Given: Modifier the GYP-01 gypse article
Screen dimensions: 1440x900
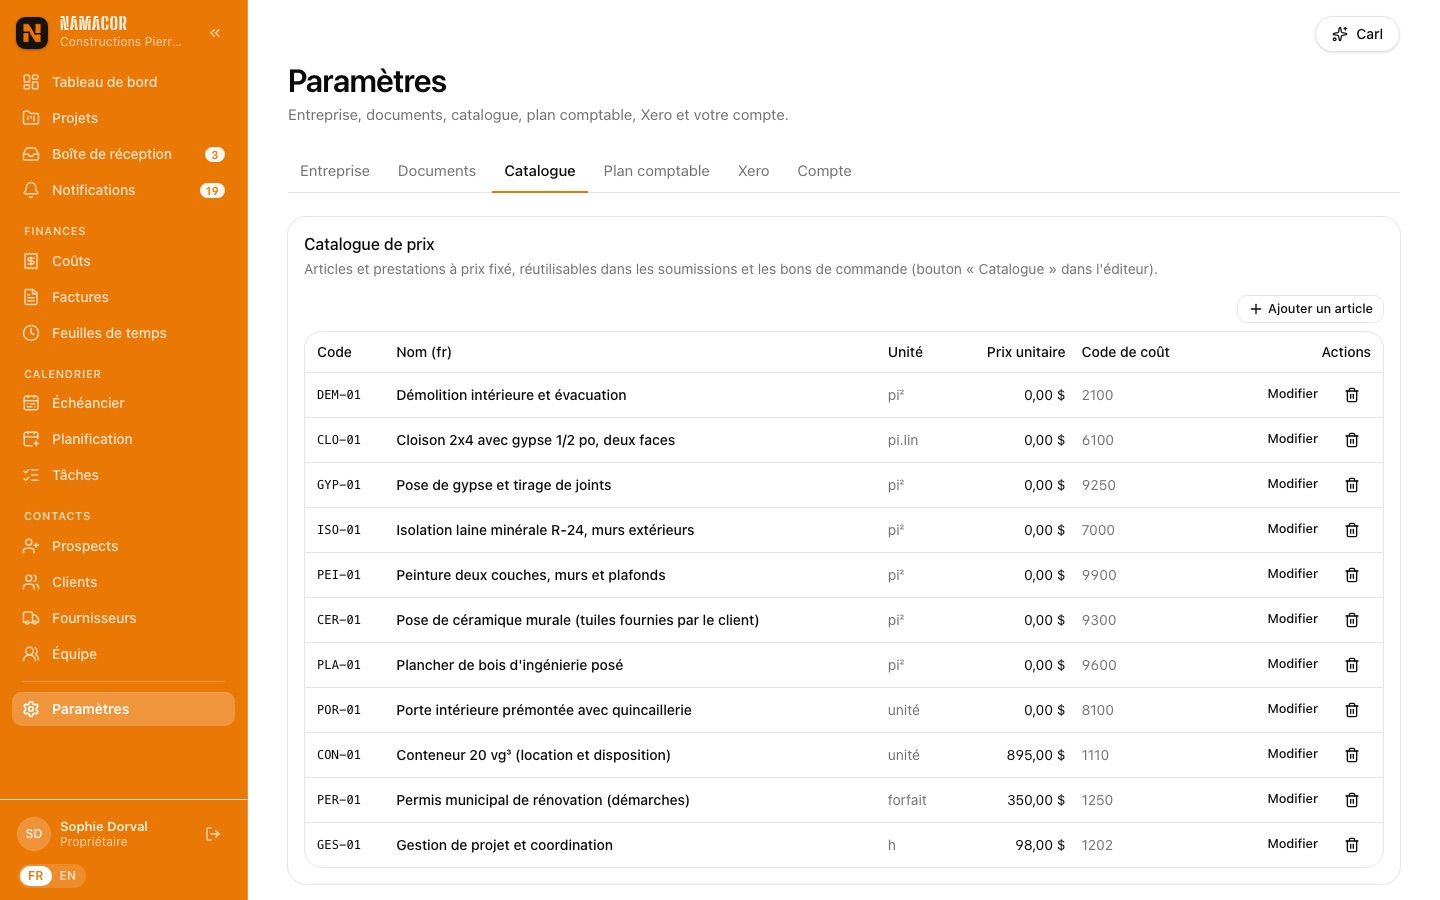Looking at the screenshot, I should coord(1292,484).
